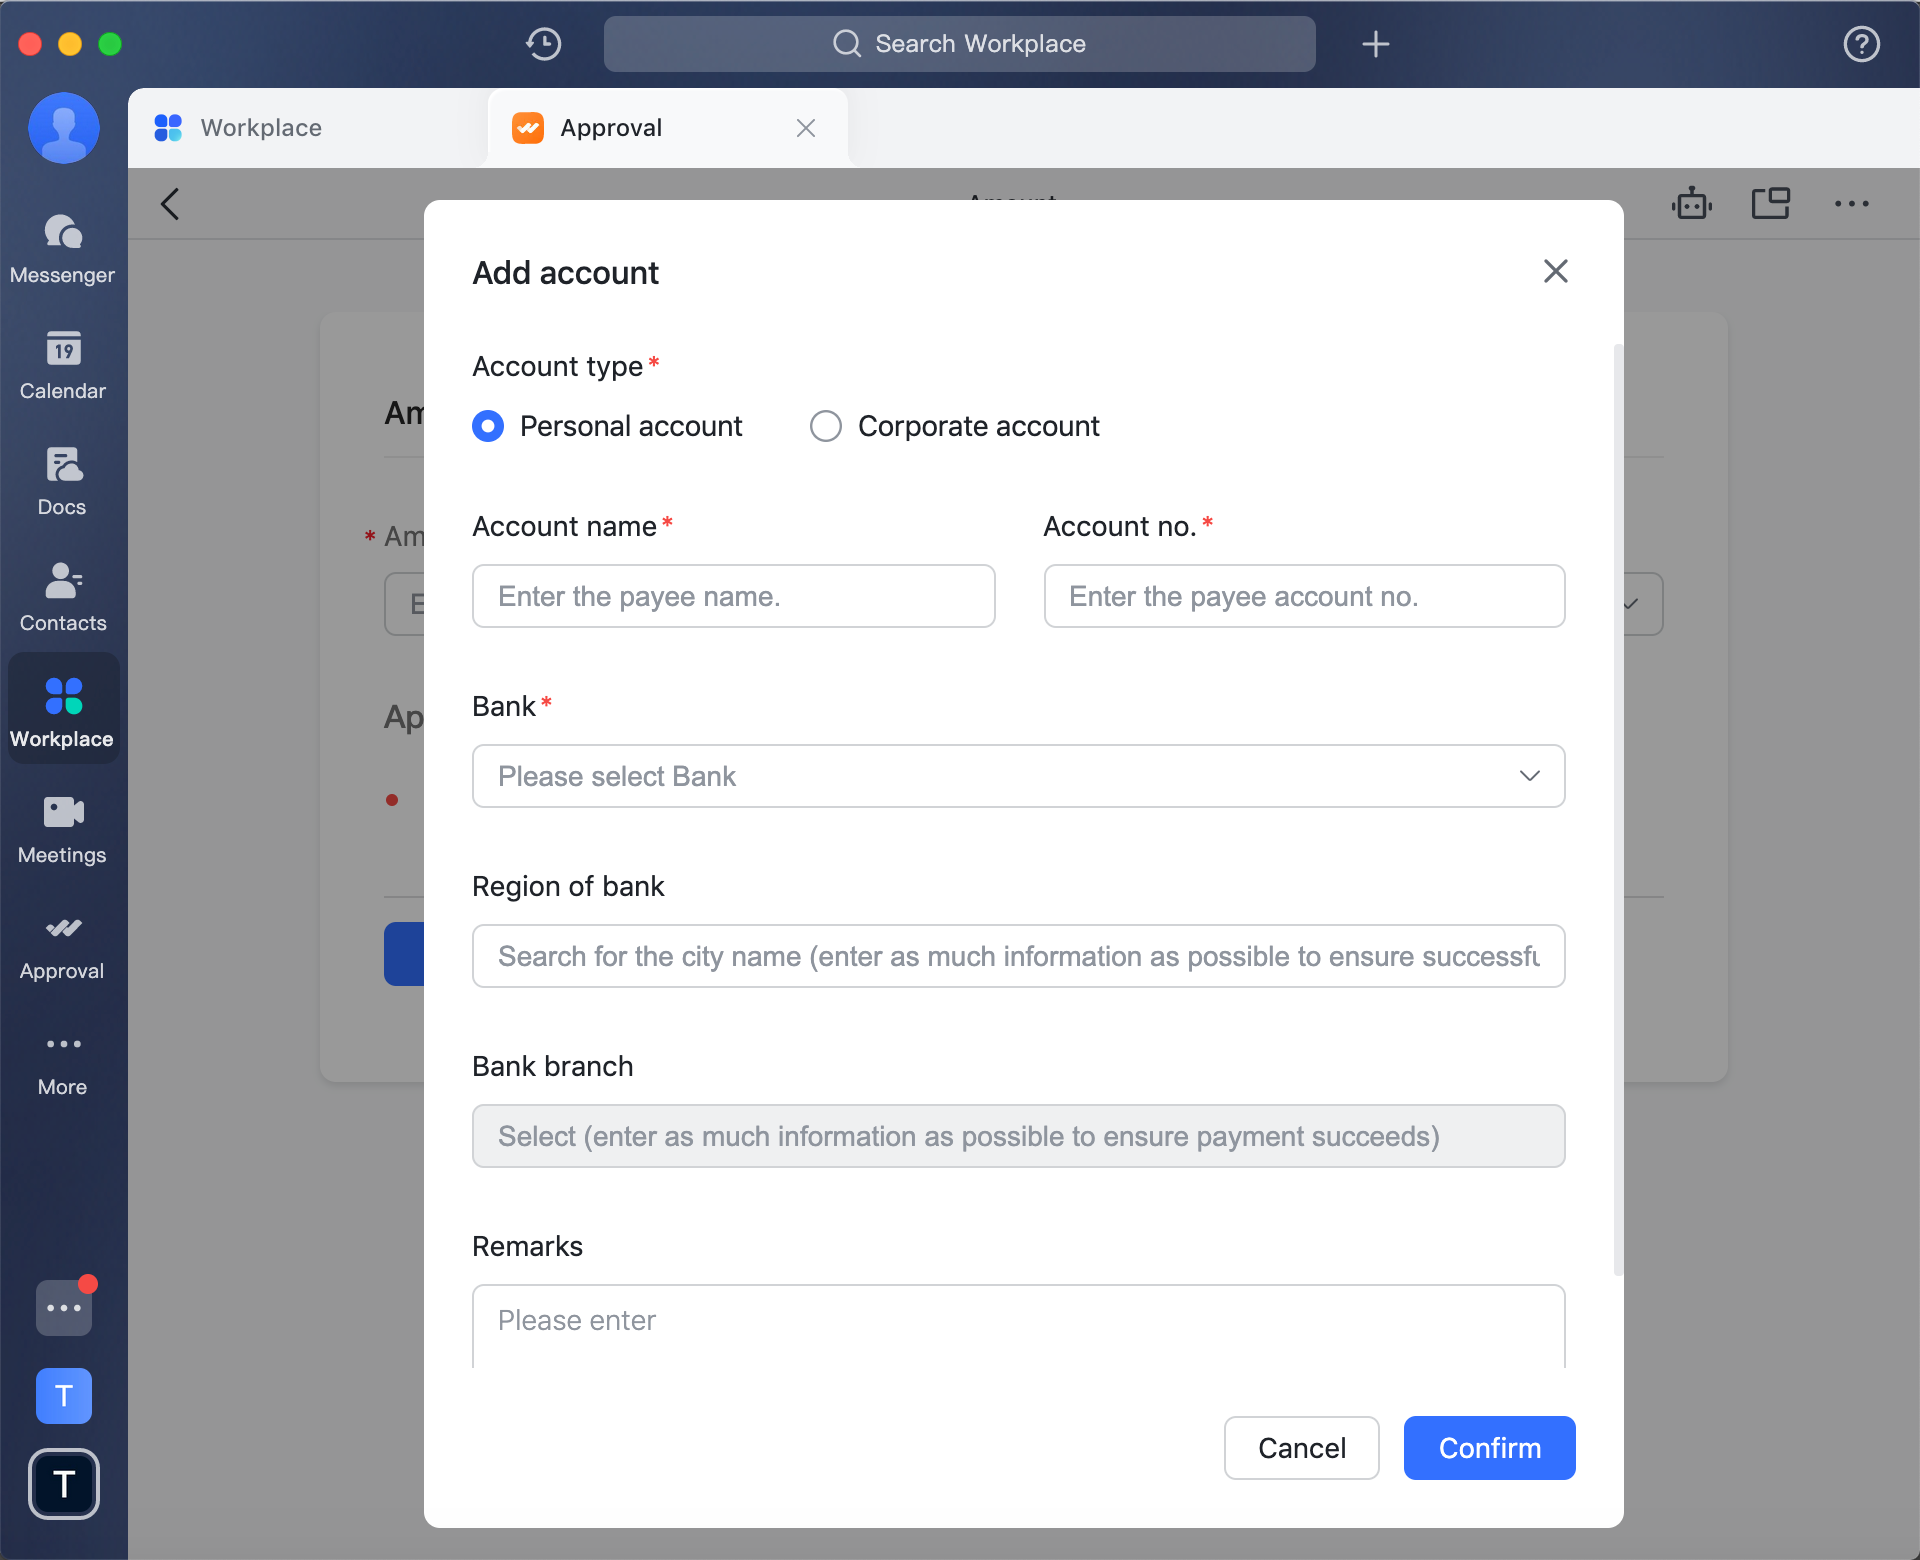Confirm the Add account dialog

1488,1448
